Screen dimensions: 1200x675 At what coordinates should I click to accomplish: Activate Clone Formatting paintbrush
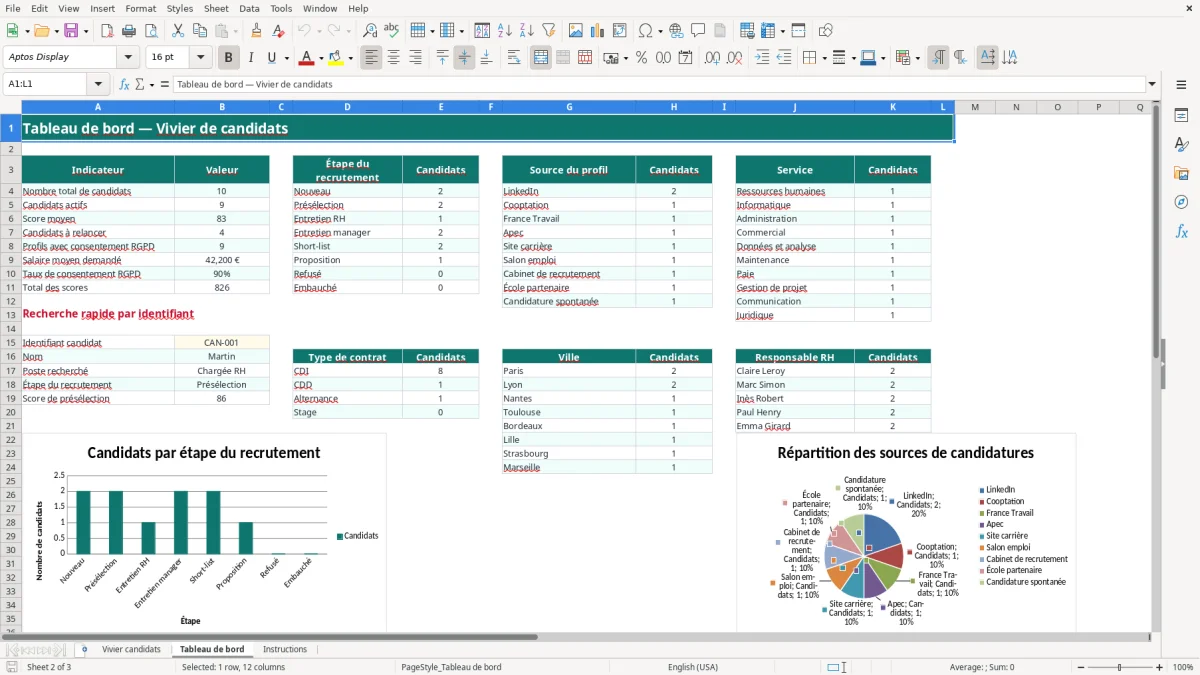[x=256, y=31]
